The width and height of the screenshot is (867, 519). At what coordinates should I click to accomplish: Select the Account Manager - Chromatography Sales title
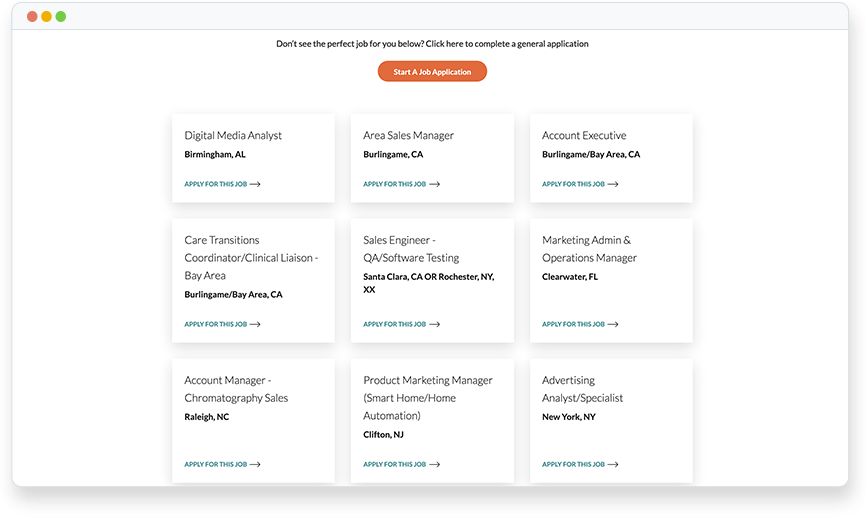click(x=236, y=389)
